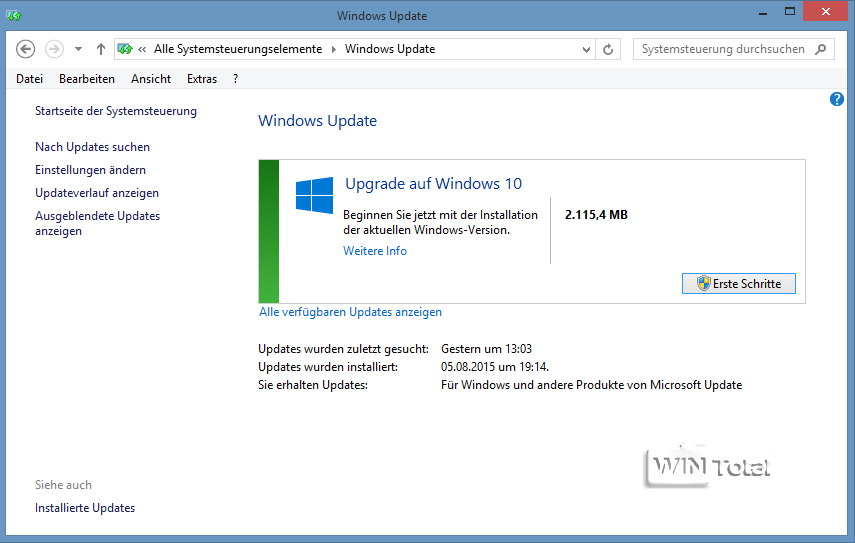Click Alle verfügbaren Updates anzeigen
This screenshot has width=855, height=543.
click(350, 312)
